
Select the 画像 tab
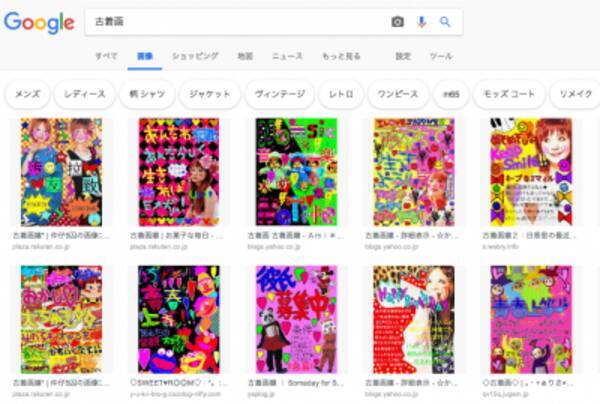pyautogui.click(x=145, y=56)
